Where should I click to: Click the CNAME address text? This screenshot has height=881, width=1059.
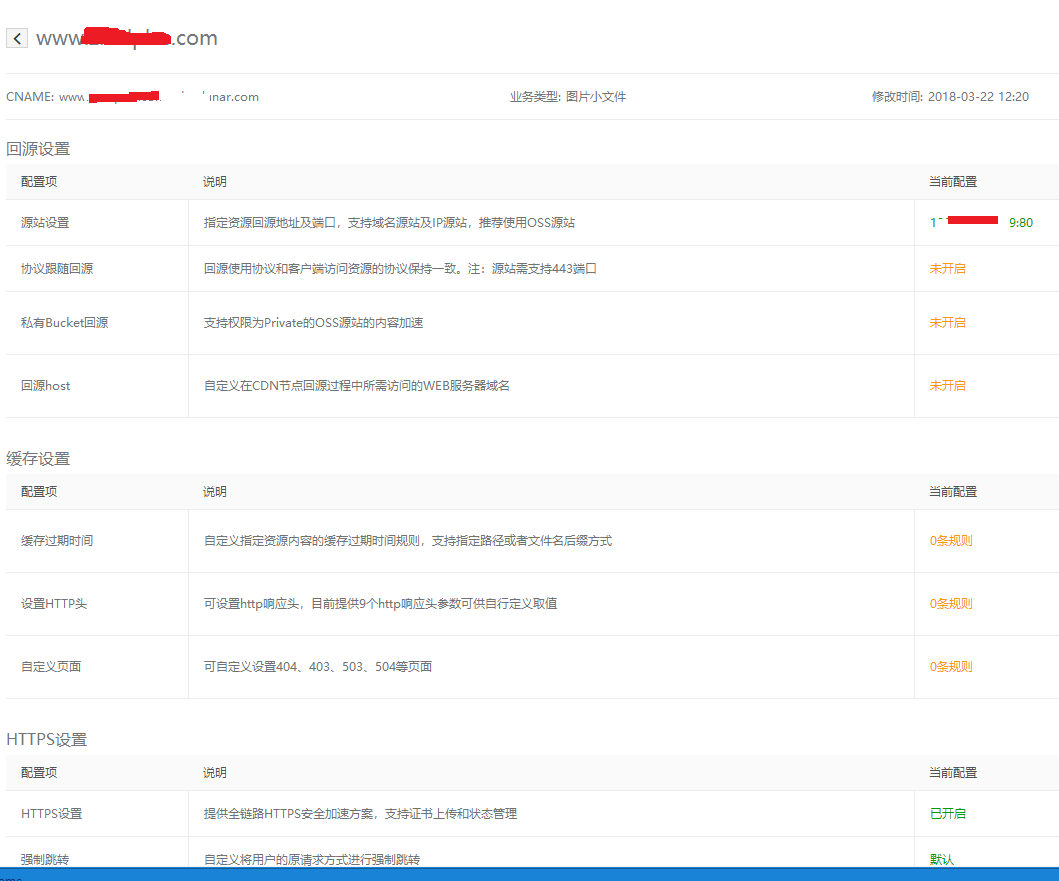coord(158,97)
